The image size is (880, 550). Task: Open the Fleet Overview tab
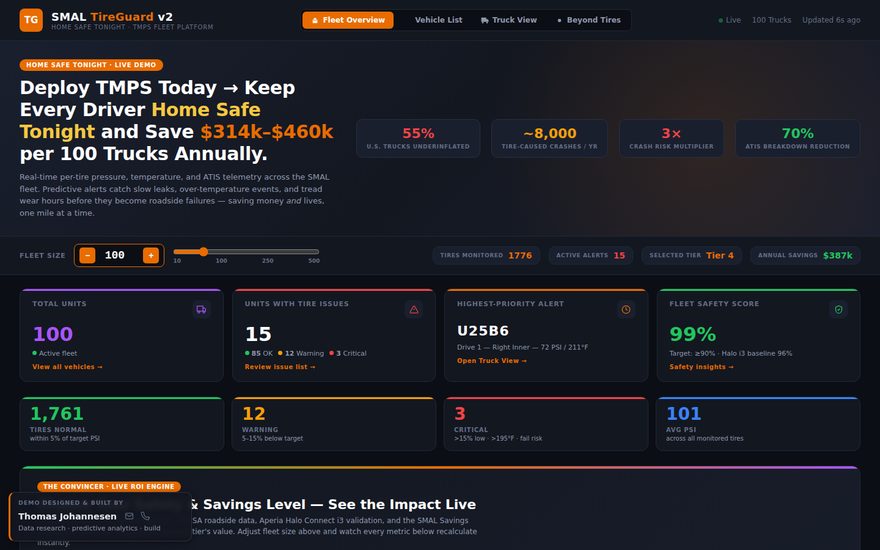click(x=348, y=20)
